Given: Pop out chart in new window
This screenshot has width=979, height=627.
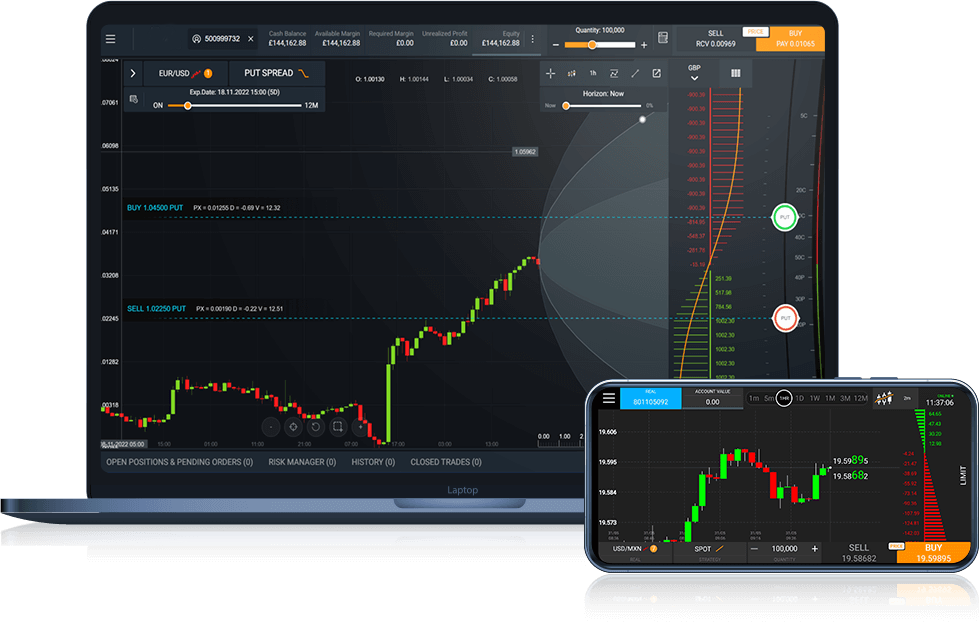Looking at the screenshot, I should 656,74.
